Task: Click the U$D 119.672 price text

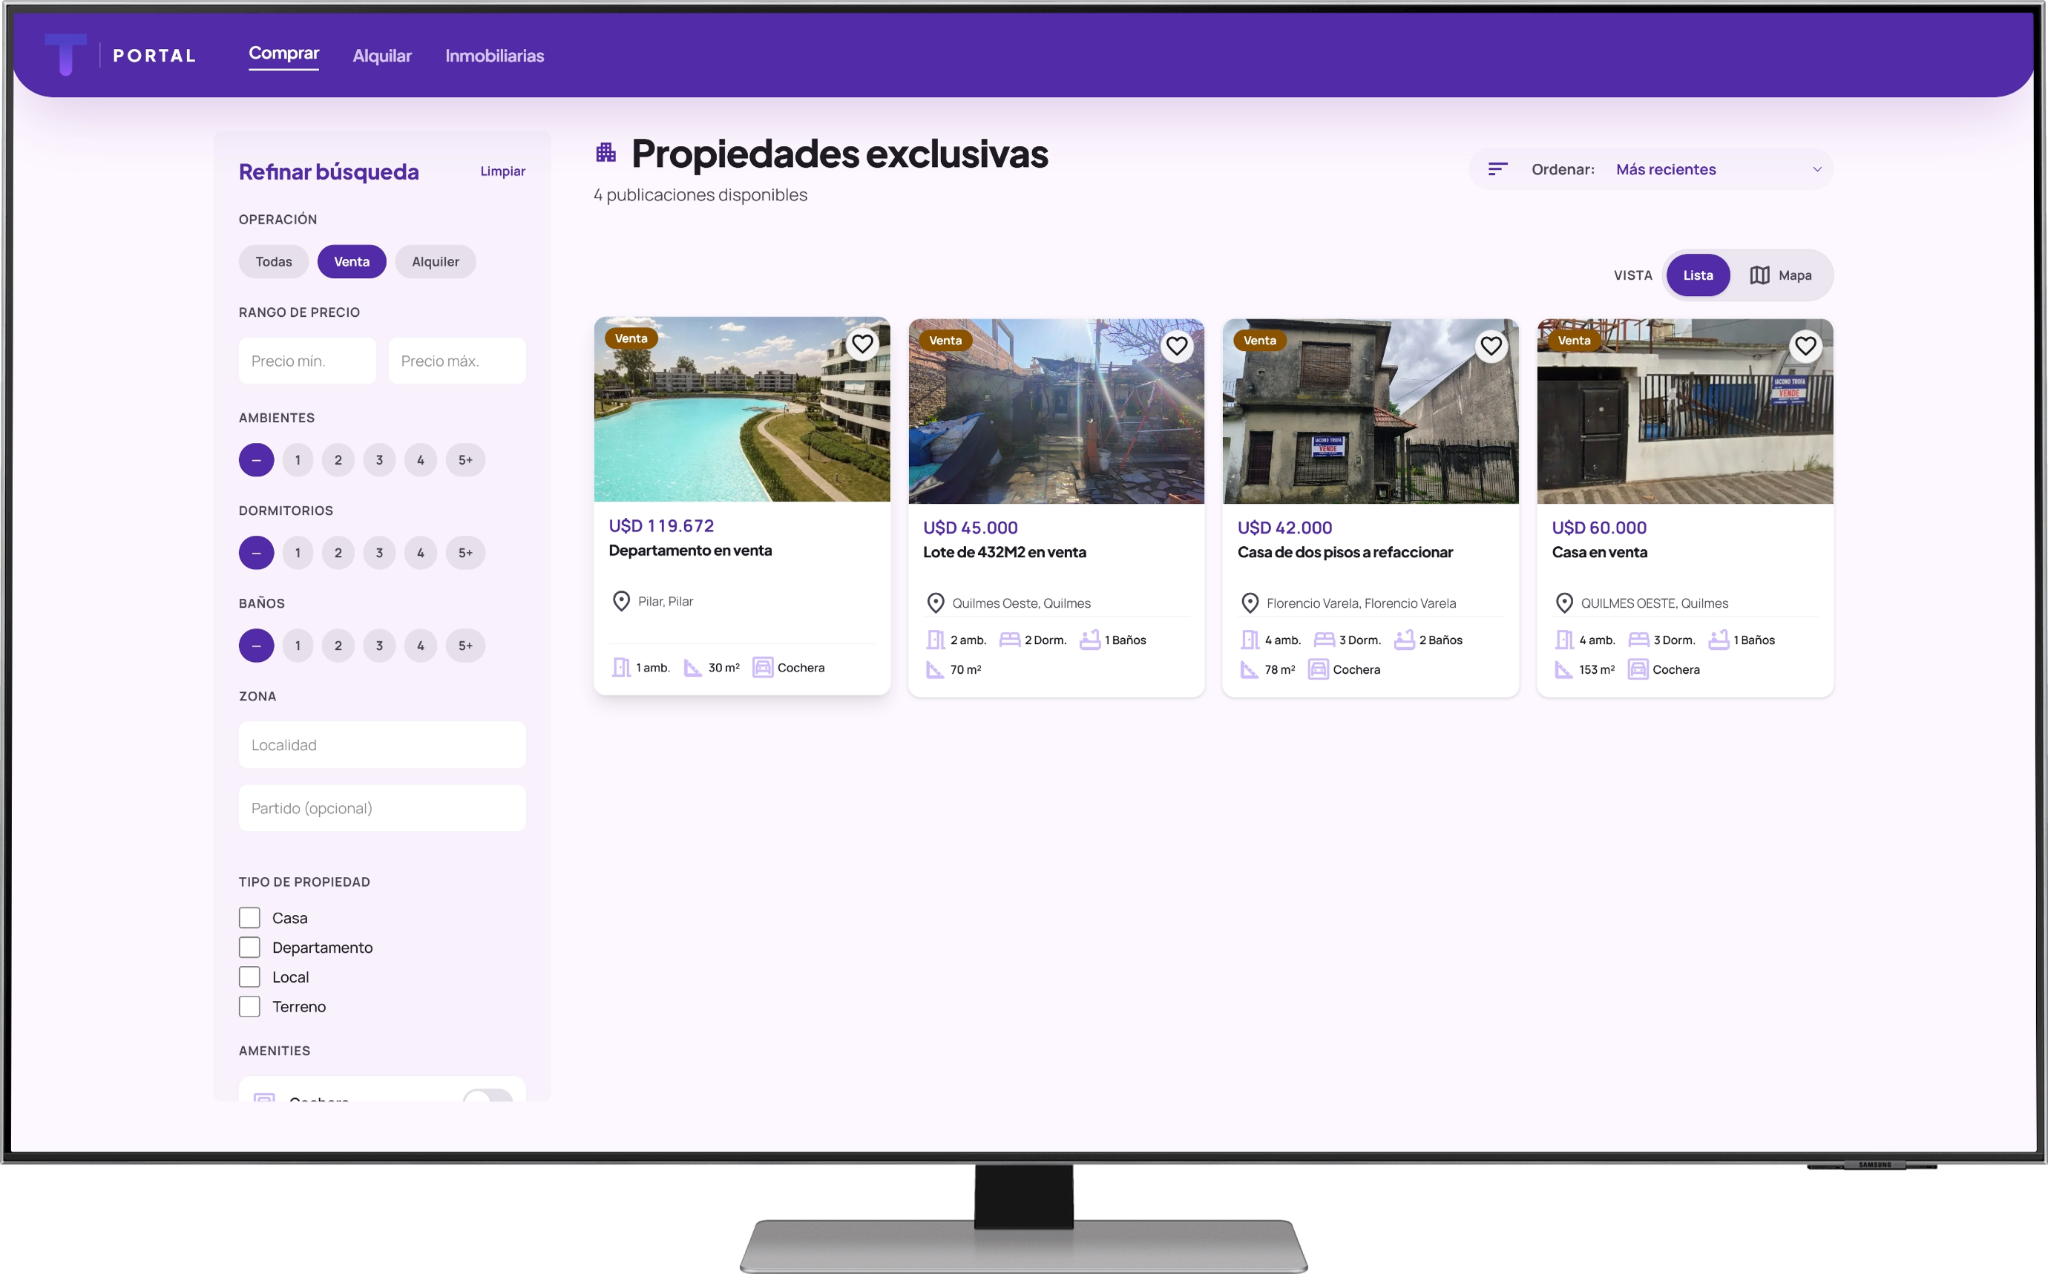Action: point(661,526)
